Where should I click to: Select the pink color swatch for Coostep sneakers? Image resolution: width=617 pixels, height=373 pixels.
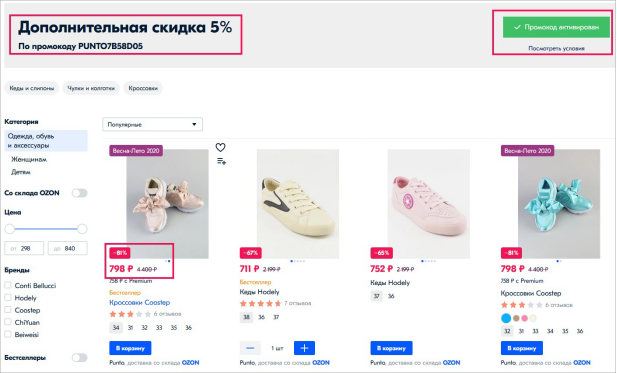pos(525,318)
